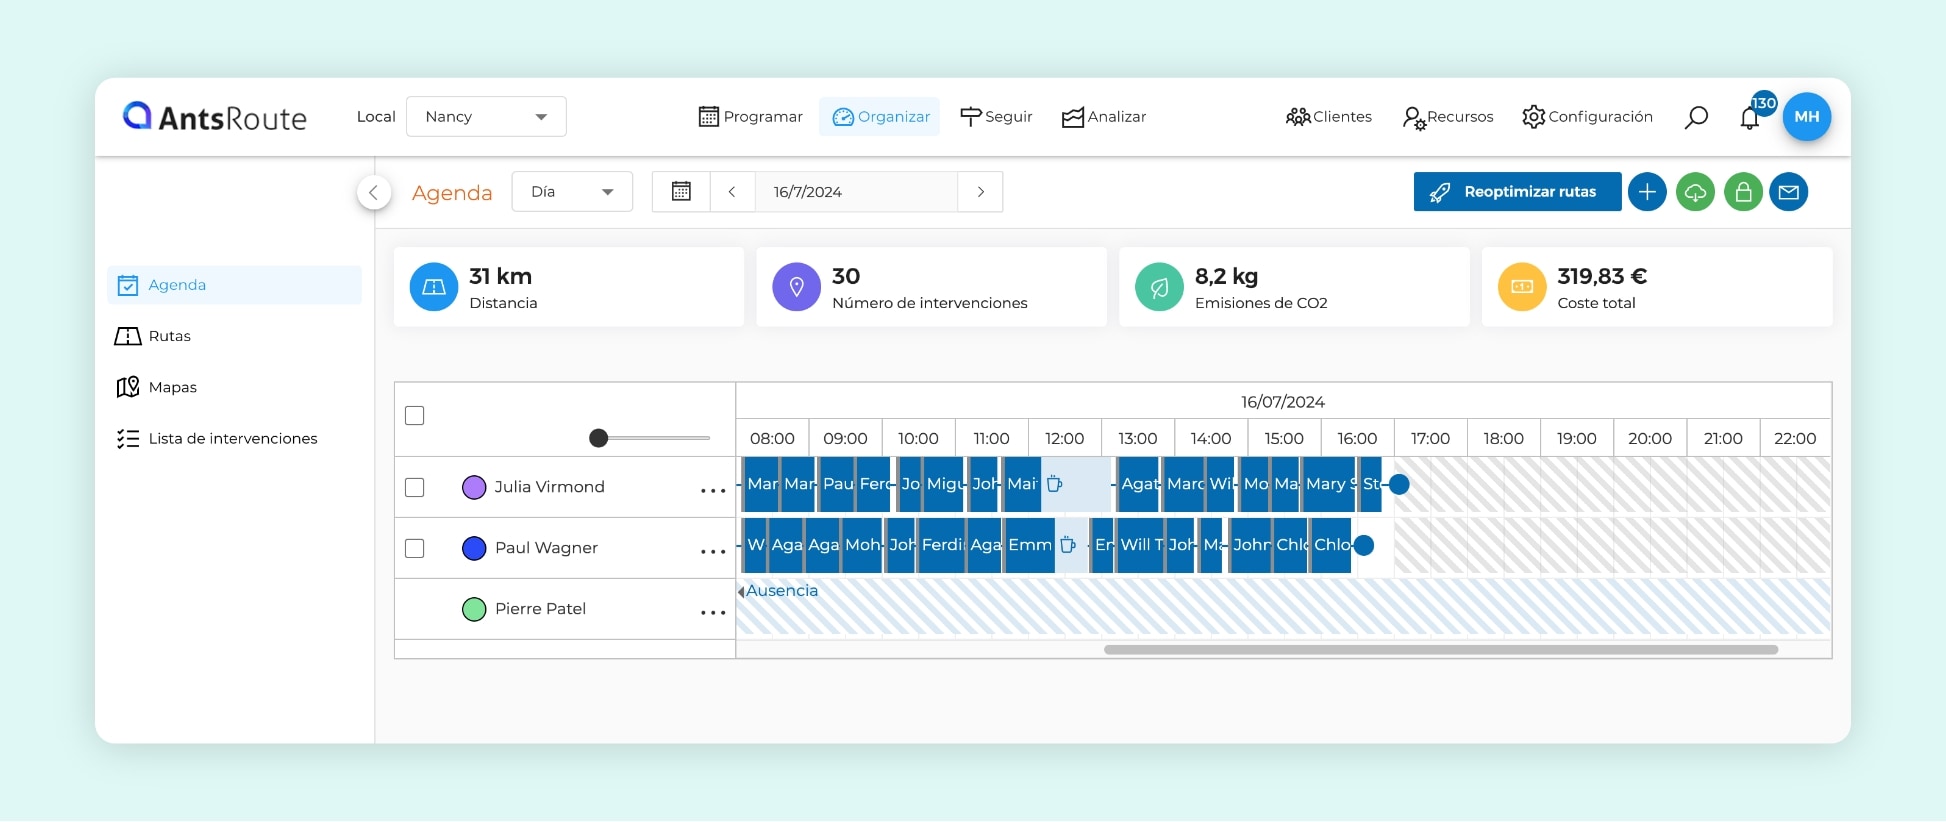
Task: Click the green lock icon
Action: (x=1743, y=192)
